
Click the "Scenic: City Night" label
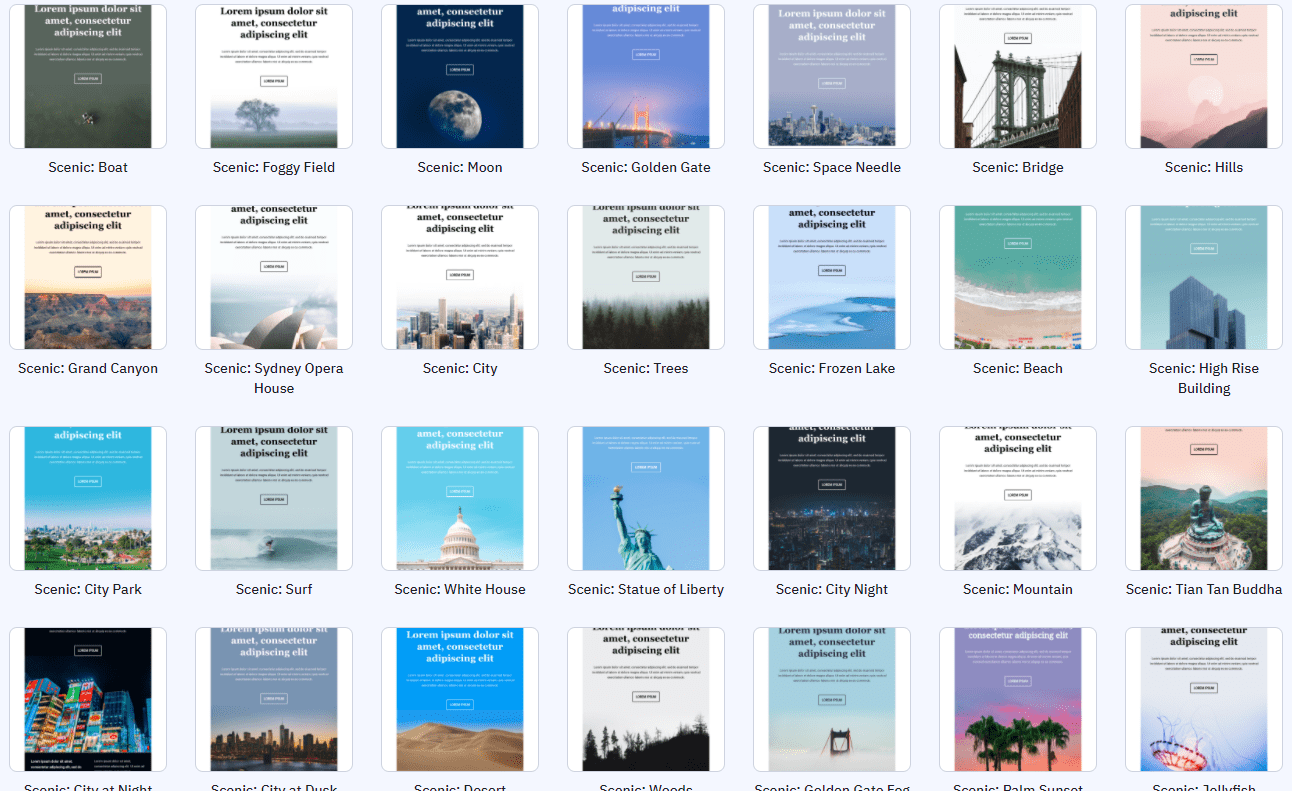(x=832, y=589)
